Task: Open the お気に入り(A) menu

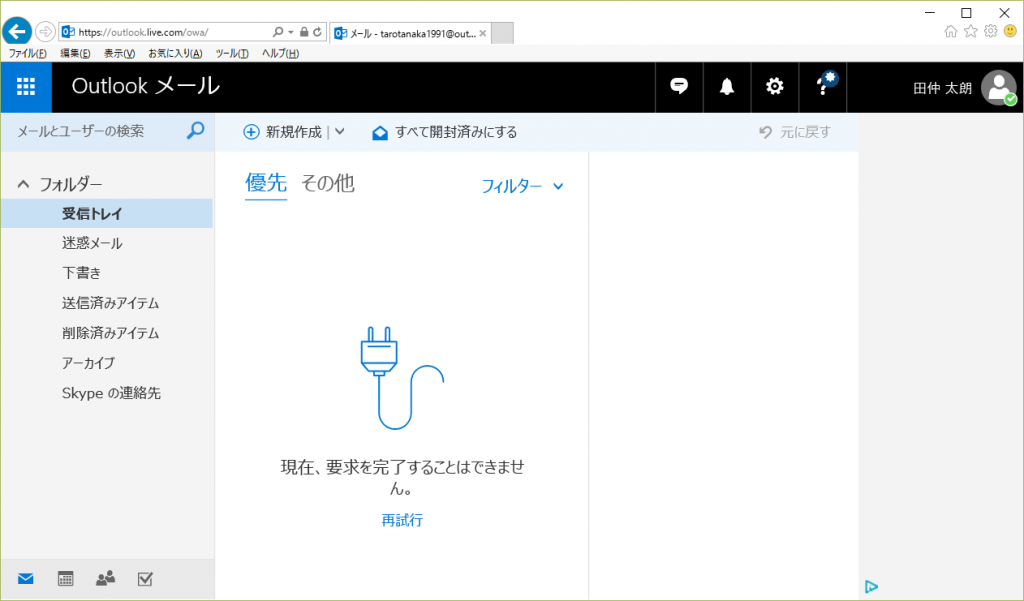Action: click(x=175, y=54)
